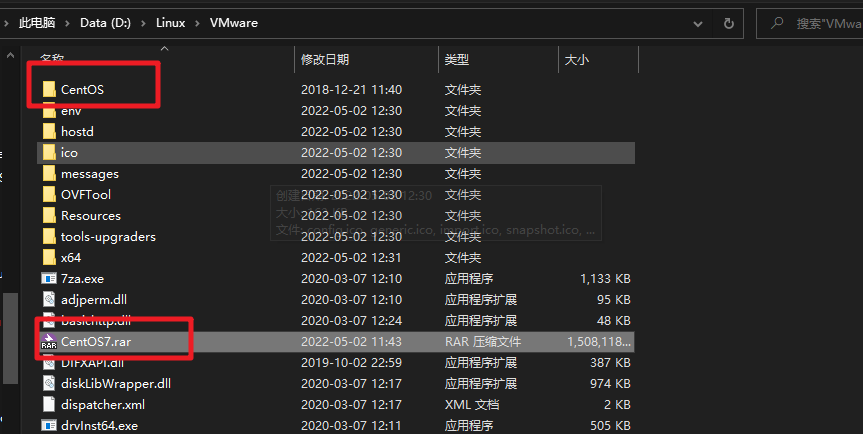The width and height of the screenshot is (863, 434).
Task: Click the folder name OVFTool
Action: 86,194
